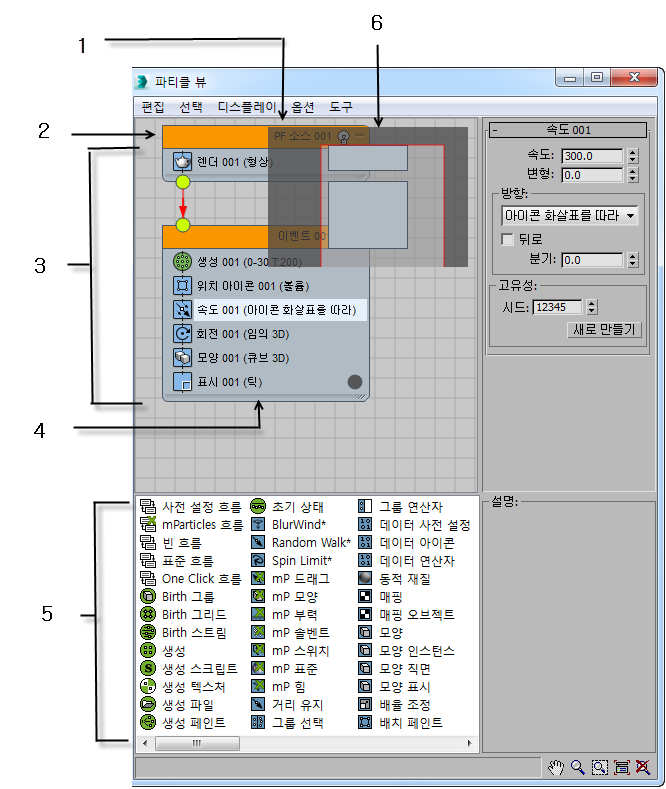666x789 pixels.
Task: Select Birth 스트림 operator in depot
Action: 183,633
